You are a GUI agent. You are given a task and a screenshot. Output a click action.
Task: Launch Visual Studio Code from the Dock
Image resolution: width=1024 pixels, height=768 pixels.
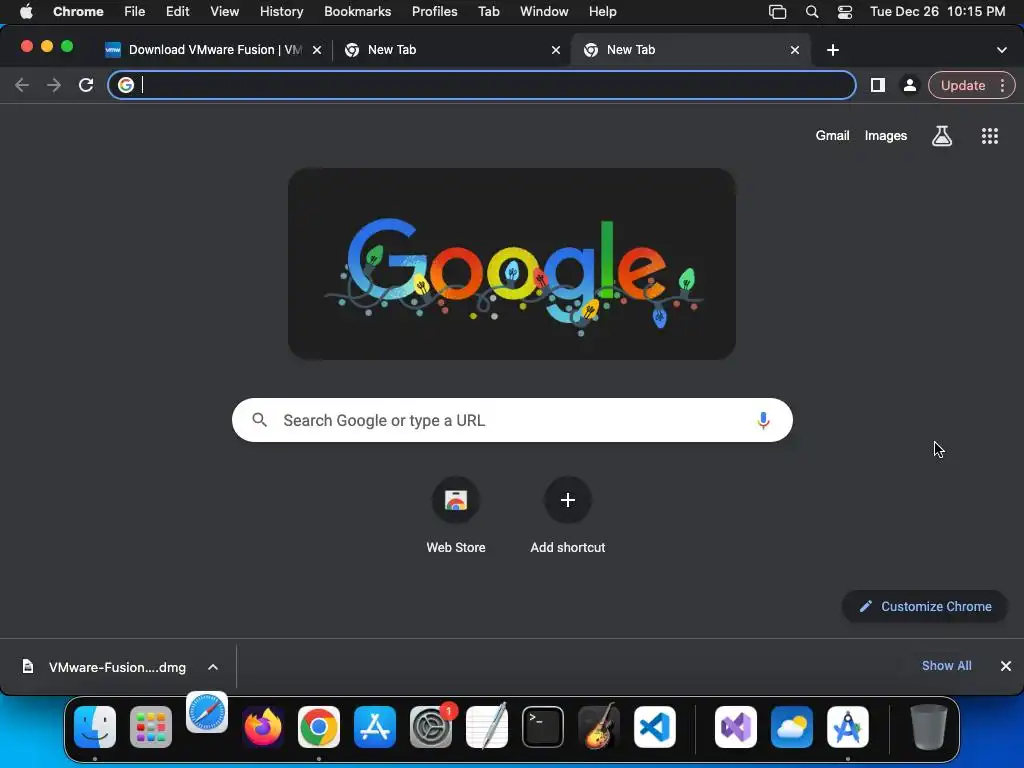tap(655, 727)
